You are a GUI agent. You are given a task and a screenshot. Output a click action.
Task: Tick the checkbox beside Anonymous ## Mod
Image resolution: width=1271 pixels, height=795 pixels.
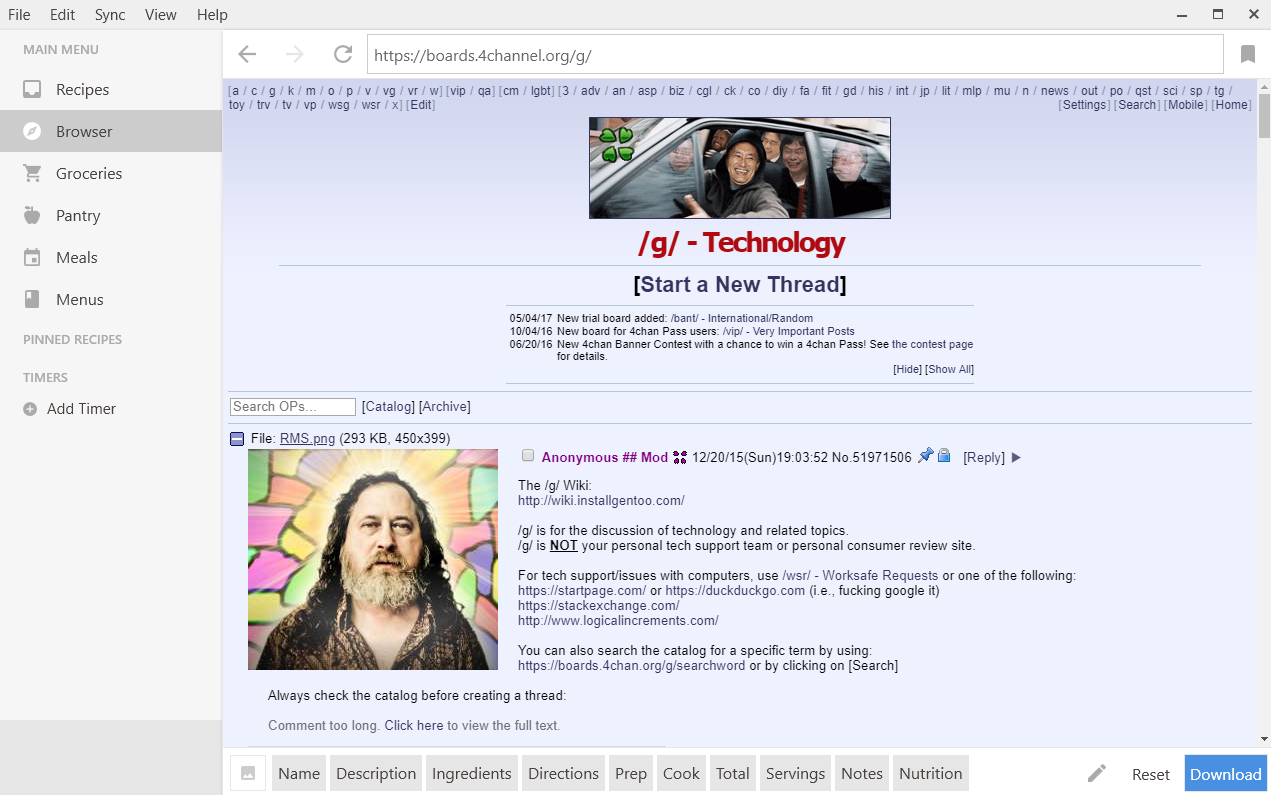[528, 456]
